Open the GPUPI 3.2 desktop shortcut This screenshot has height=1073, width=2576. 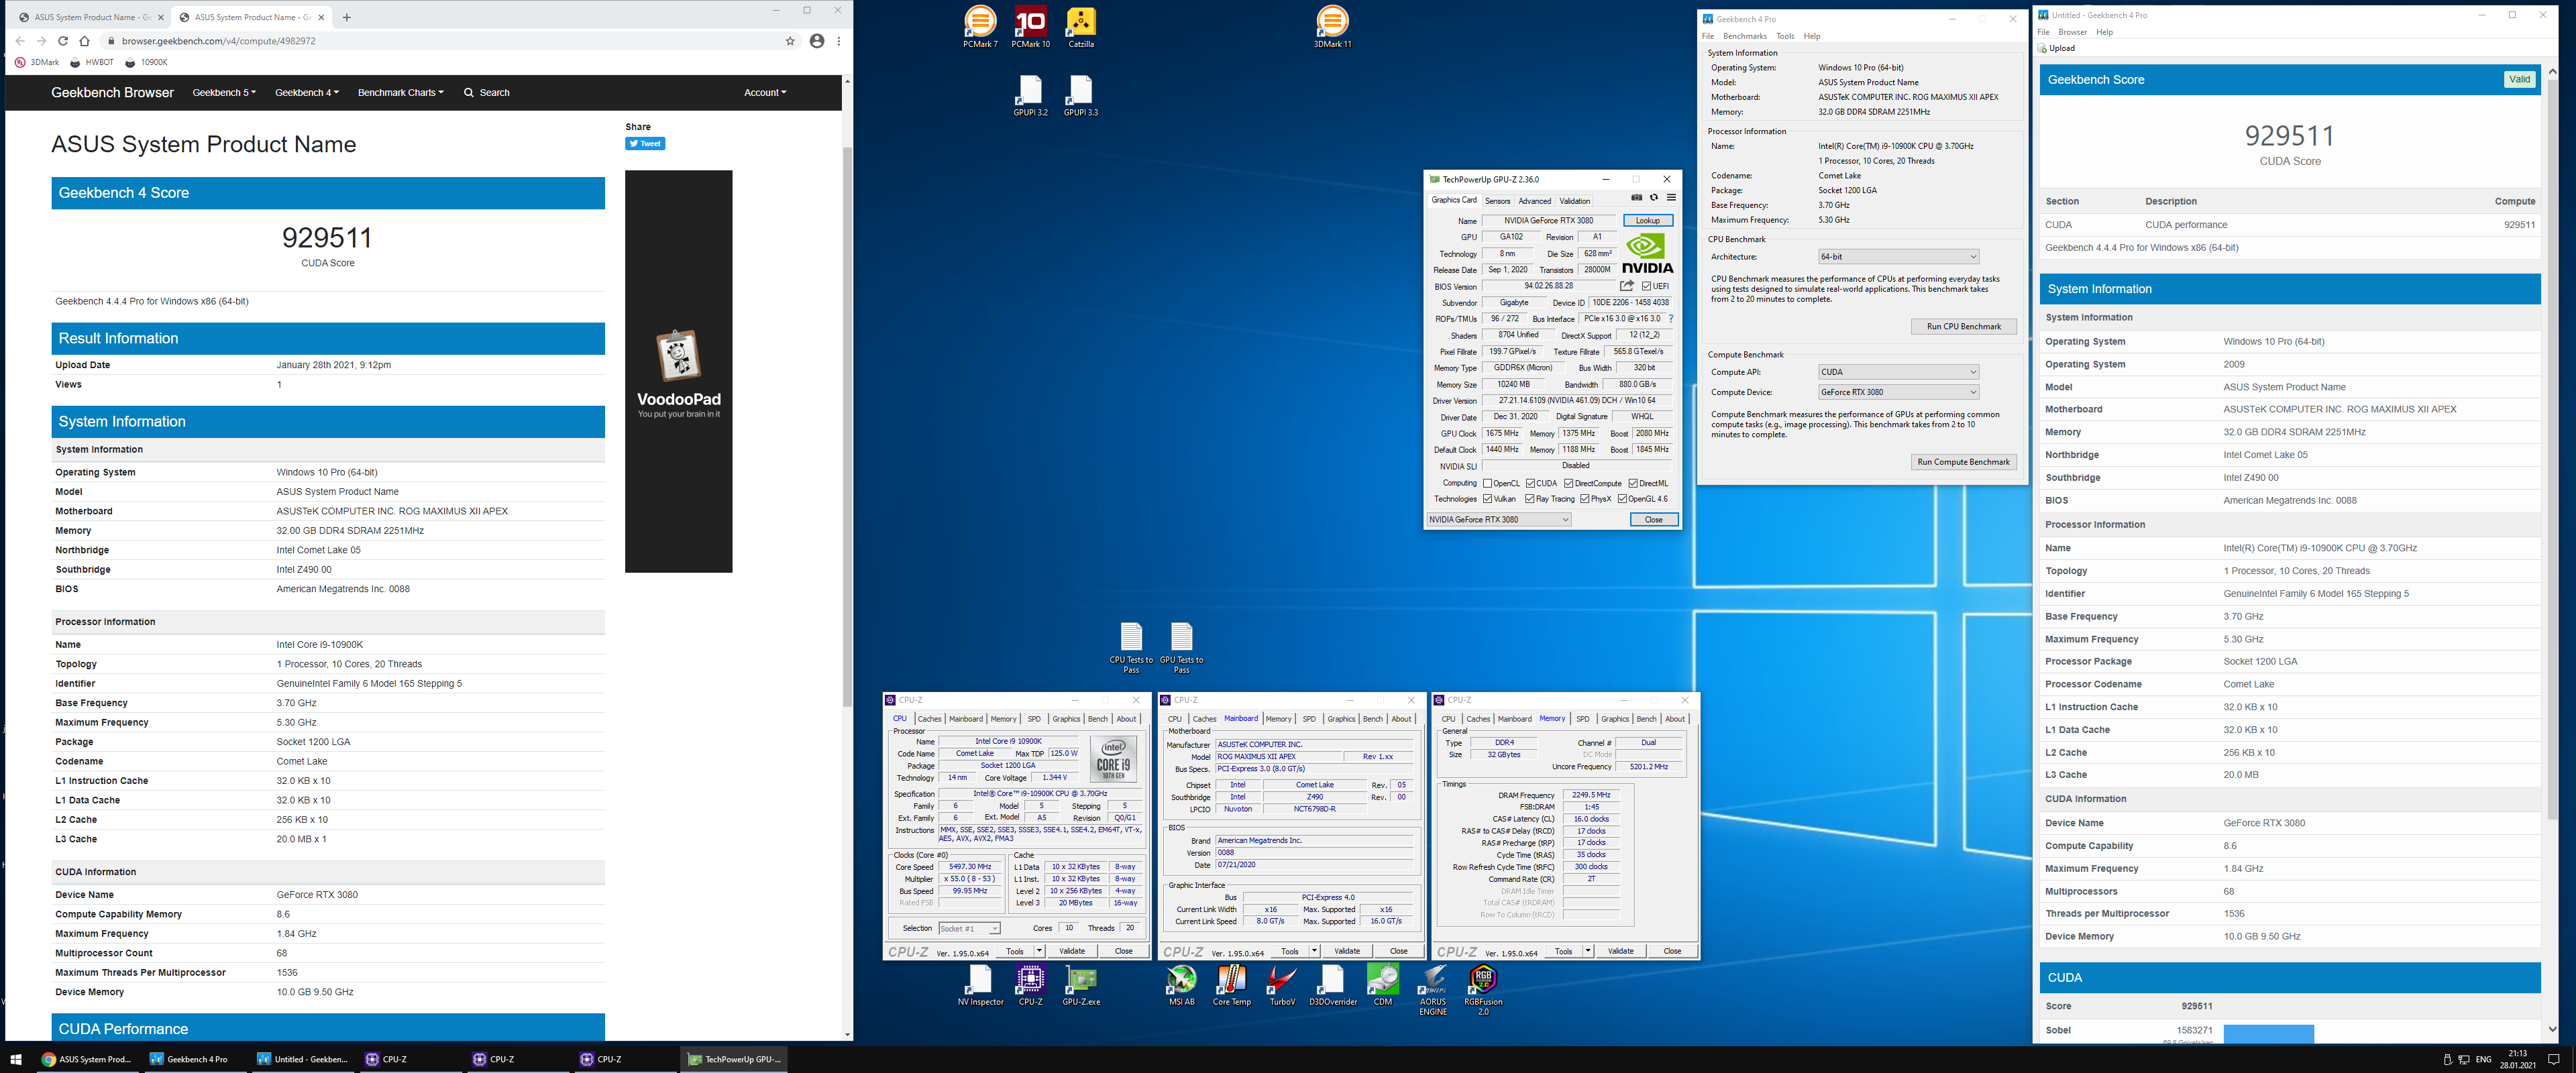[1030, 96]
